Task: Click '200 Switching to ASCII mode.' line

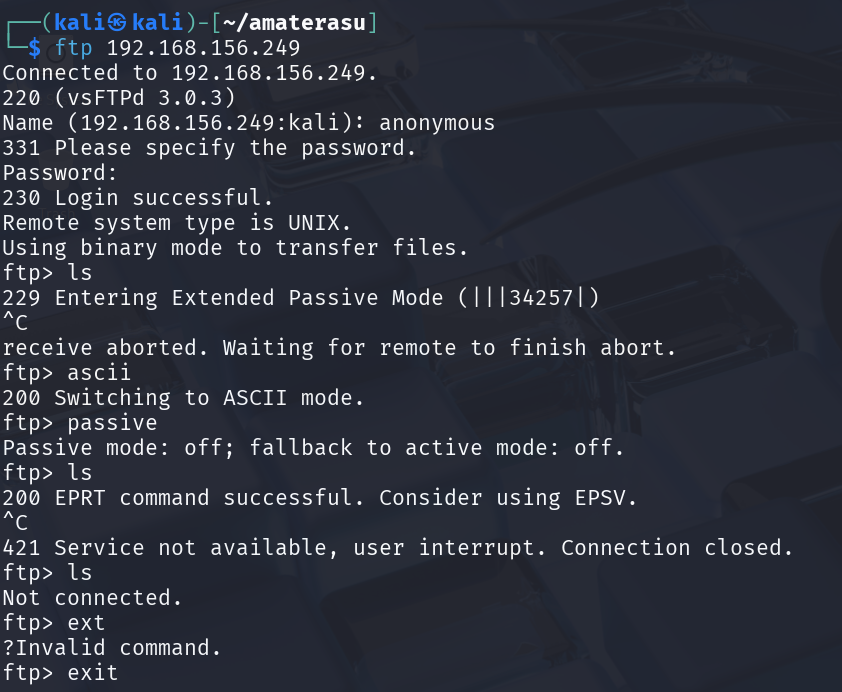Action: (183, 398)
